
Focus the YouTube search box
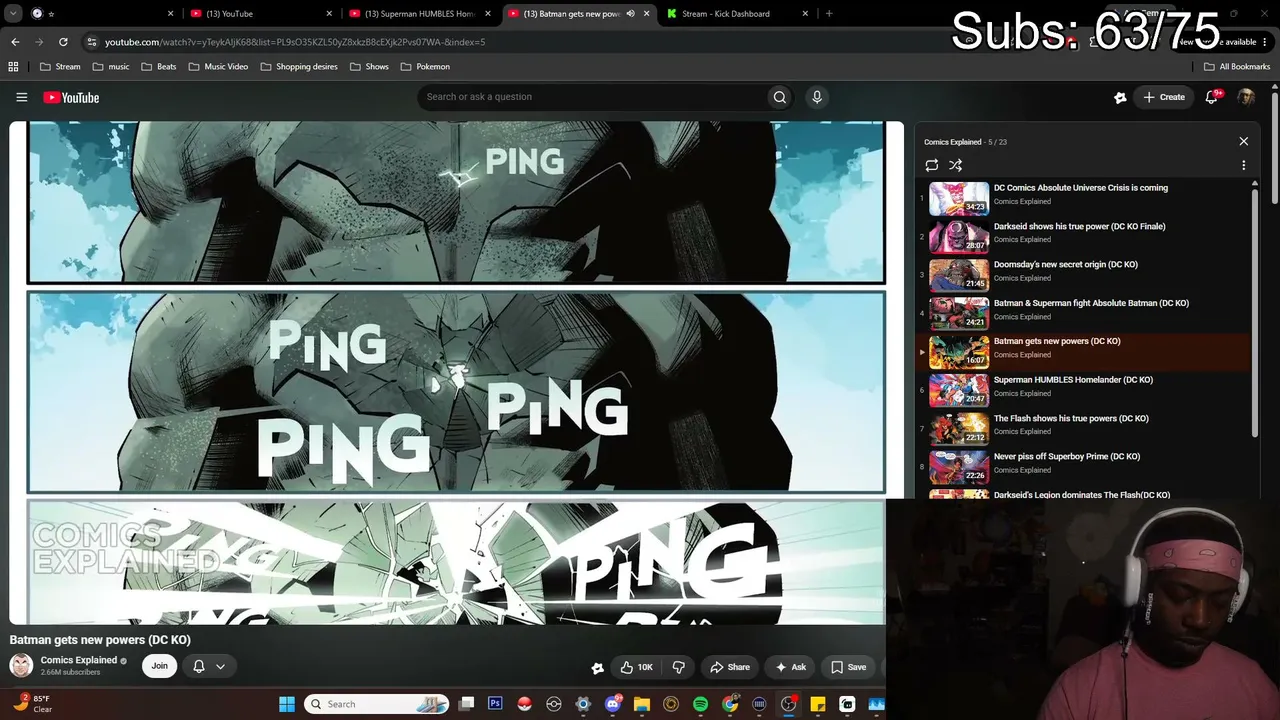(x=592, y=97)
